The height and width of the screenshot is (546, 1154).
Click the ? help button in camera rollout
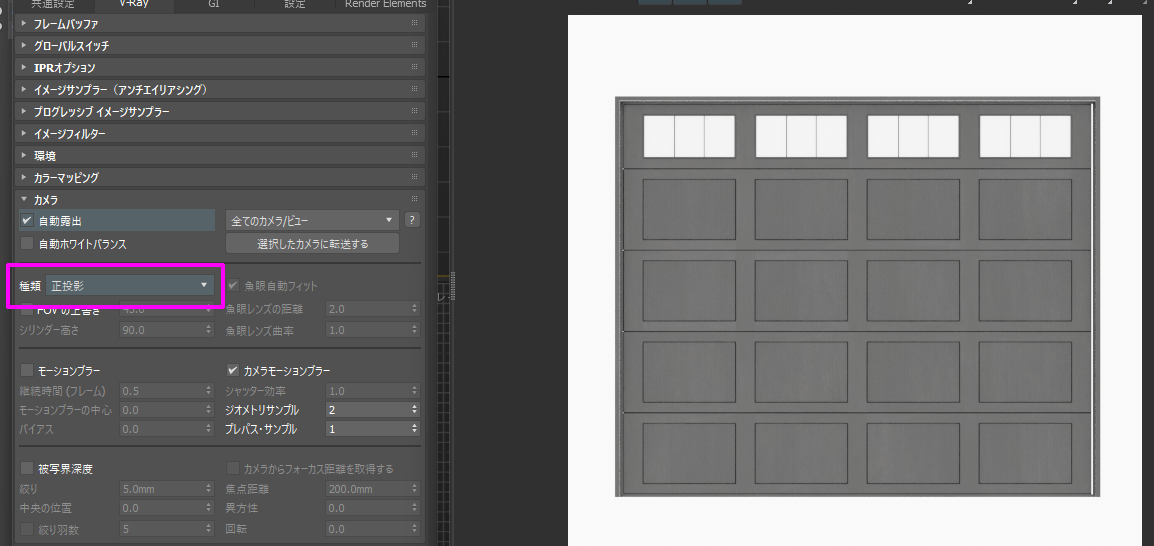pyautogui.click(x=412, y=220)
